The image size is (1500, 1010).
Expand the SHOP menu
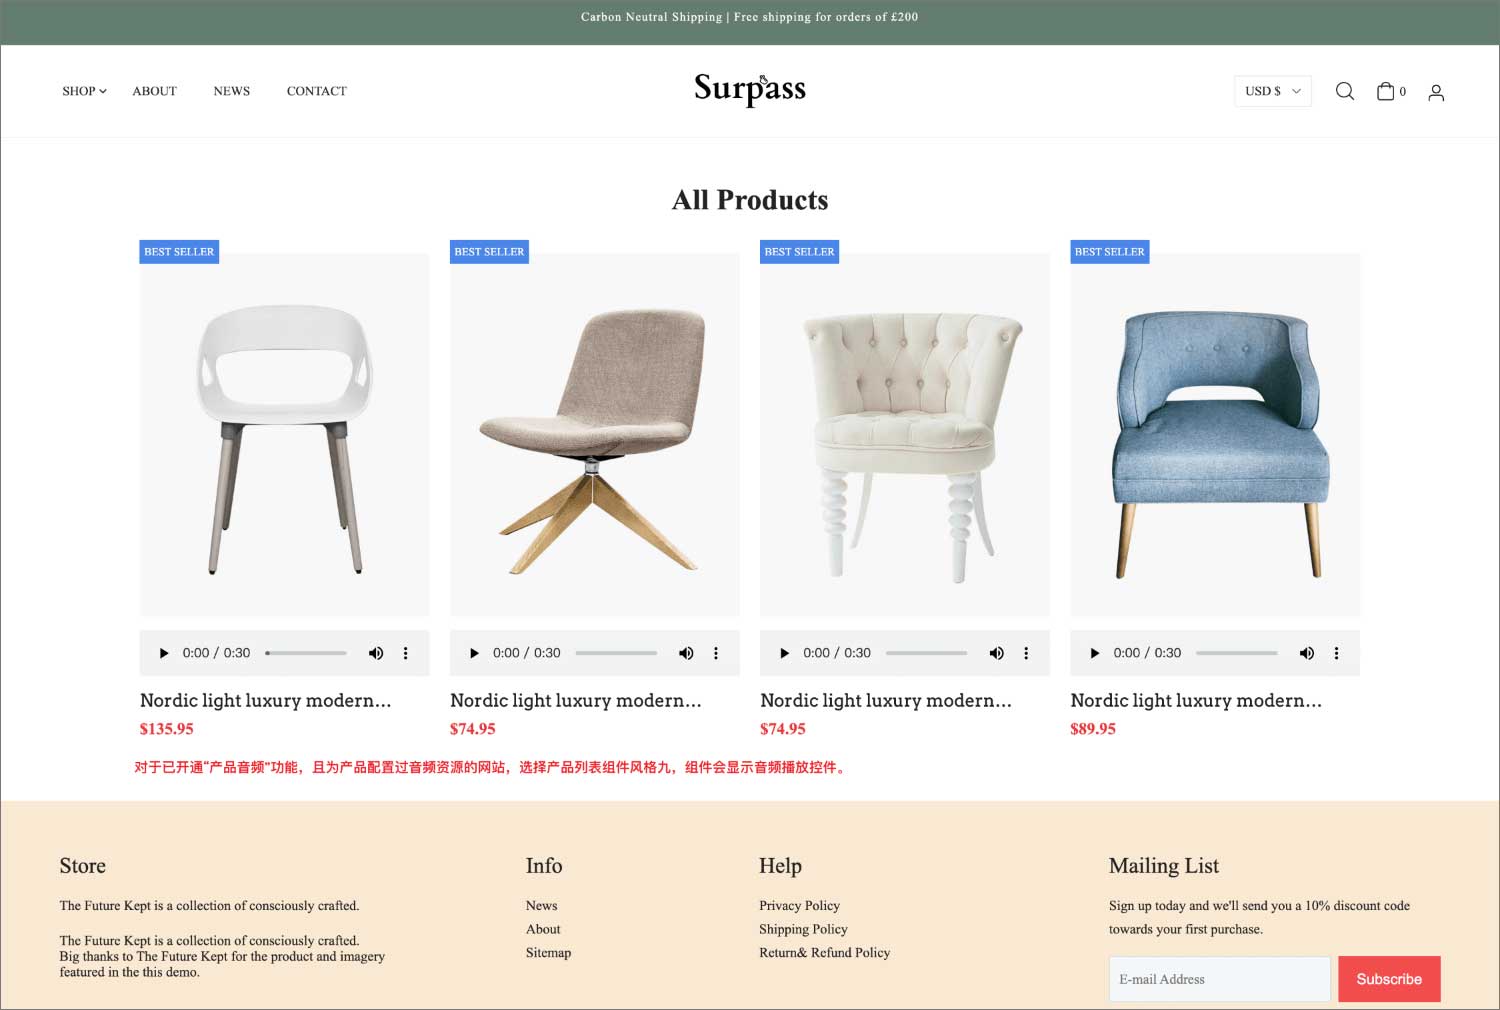point(84,91)
